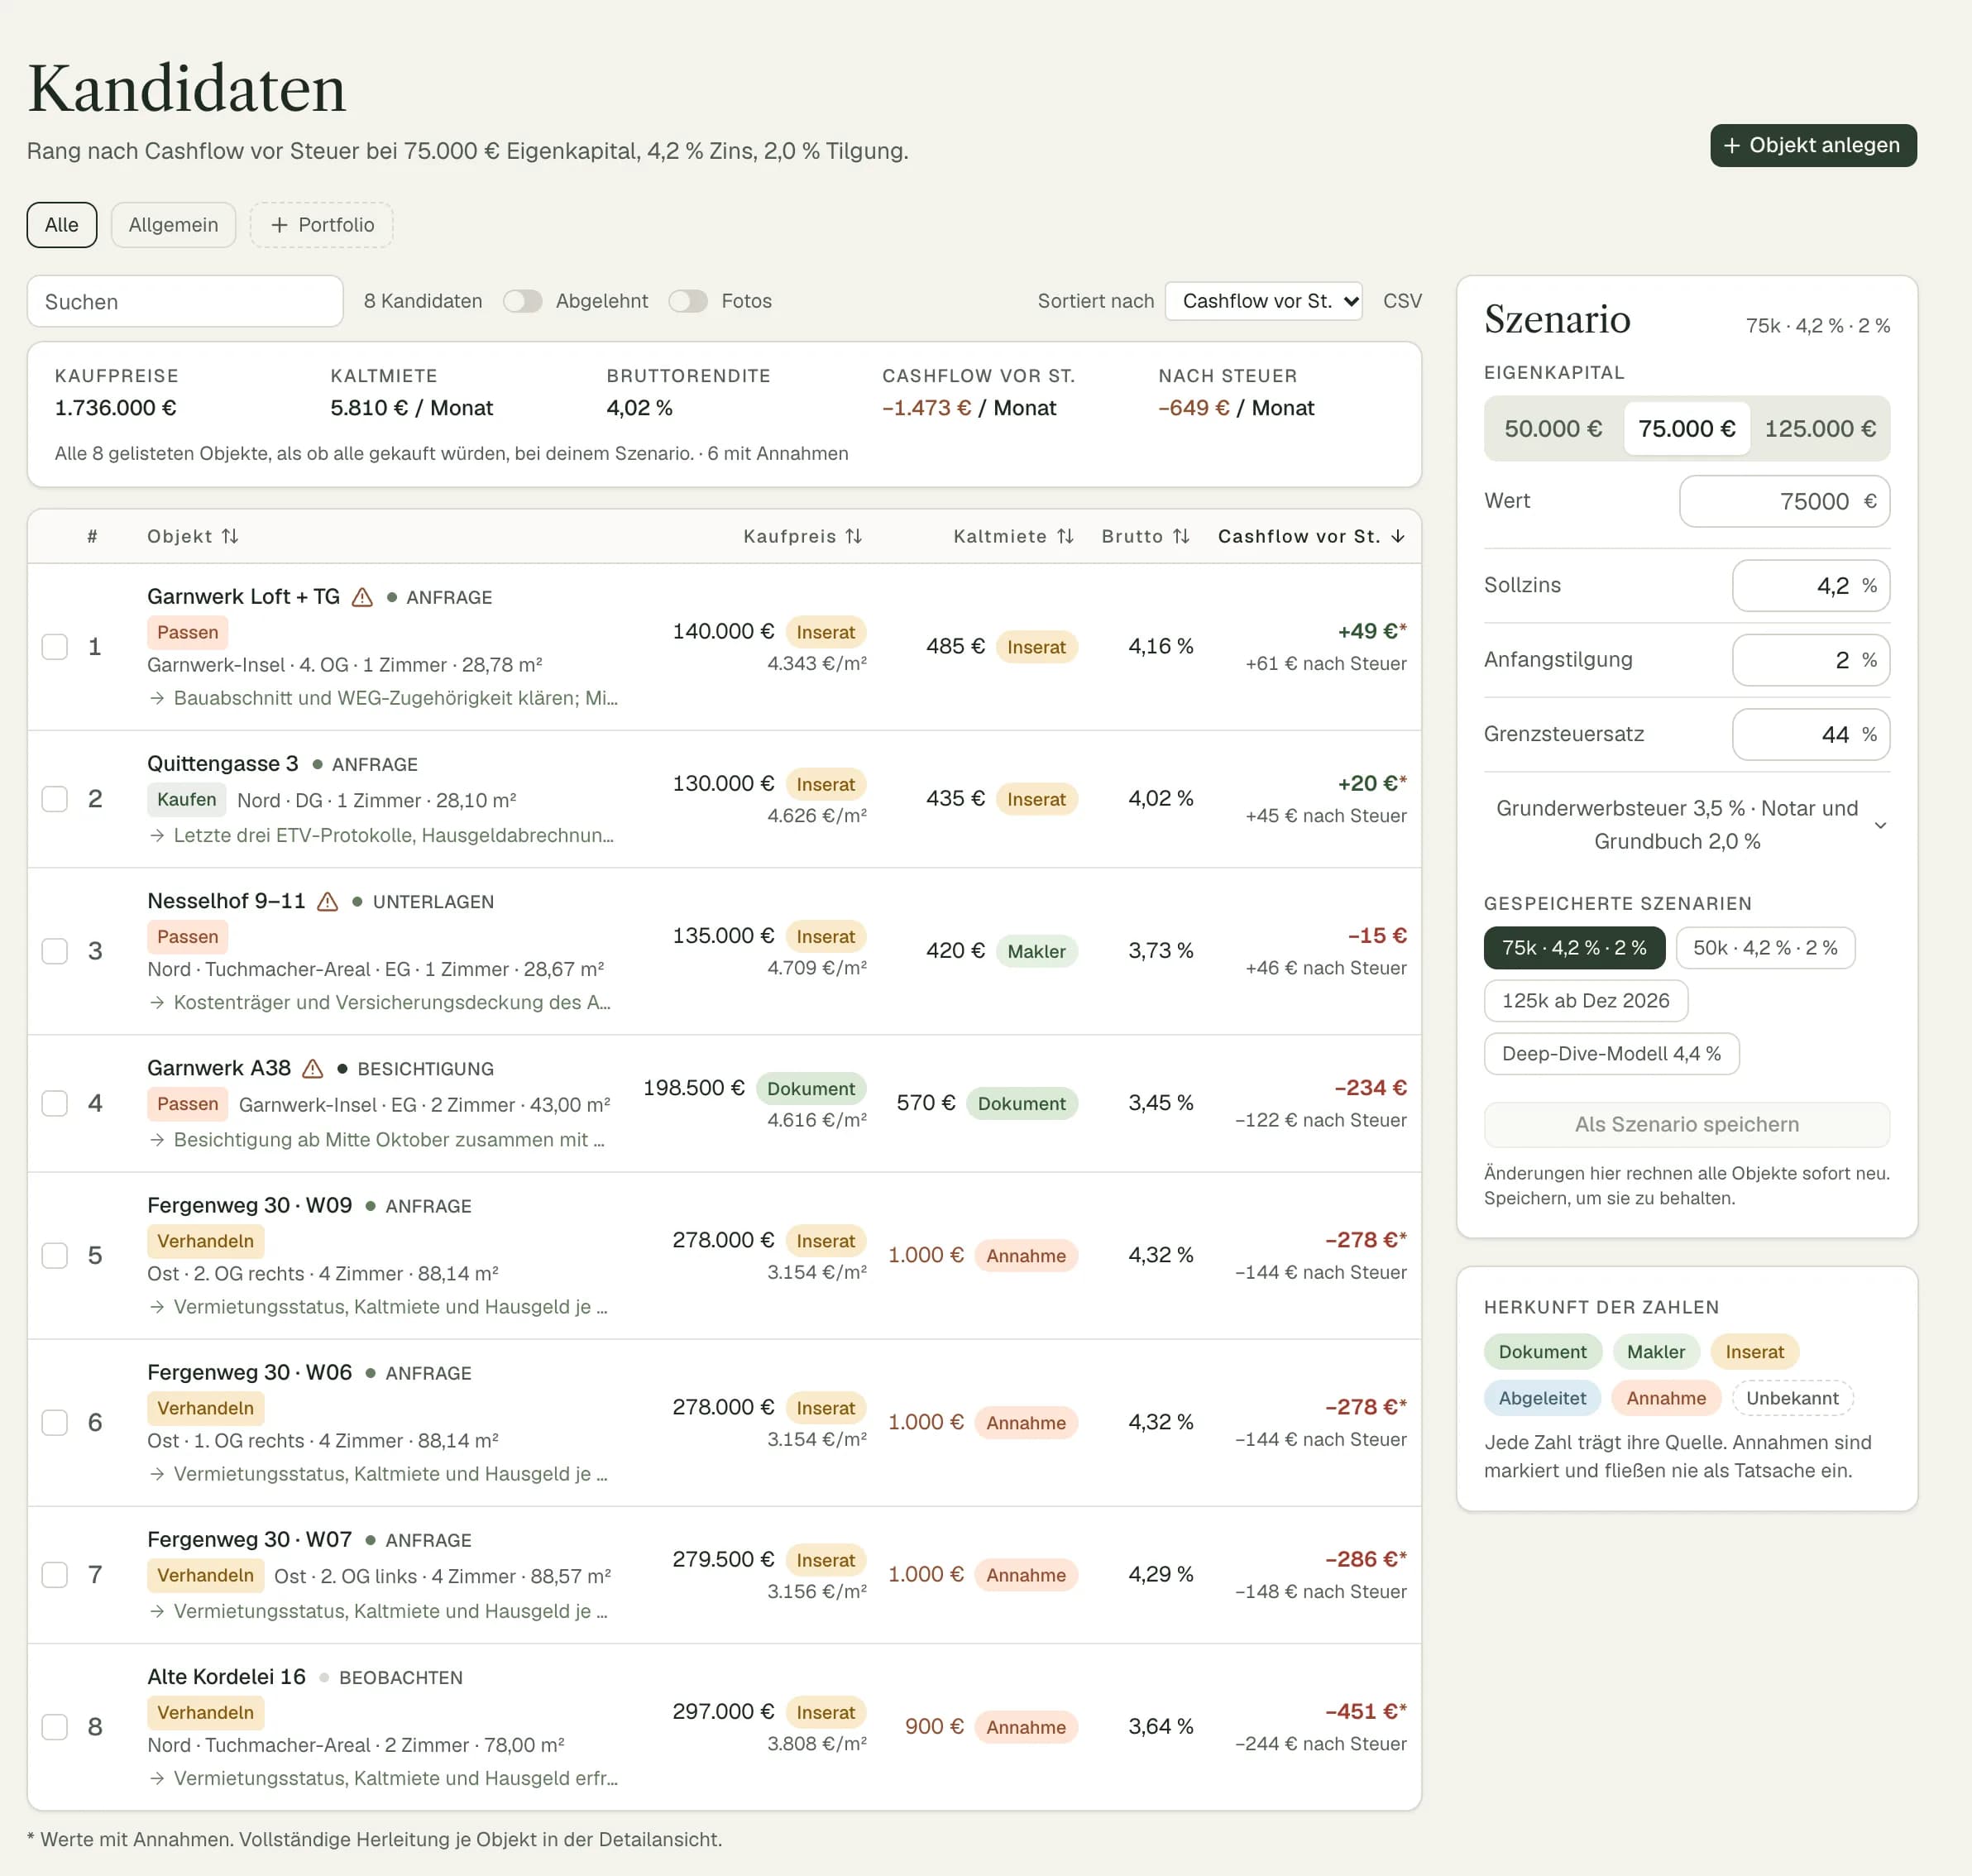Screen dimensions: 1972x1876
Task: Click the Dokument legend tag under Herkunft der Zahlen
Action: coord(1542,1351)
